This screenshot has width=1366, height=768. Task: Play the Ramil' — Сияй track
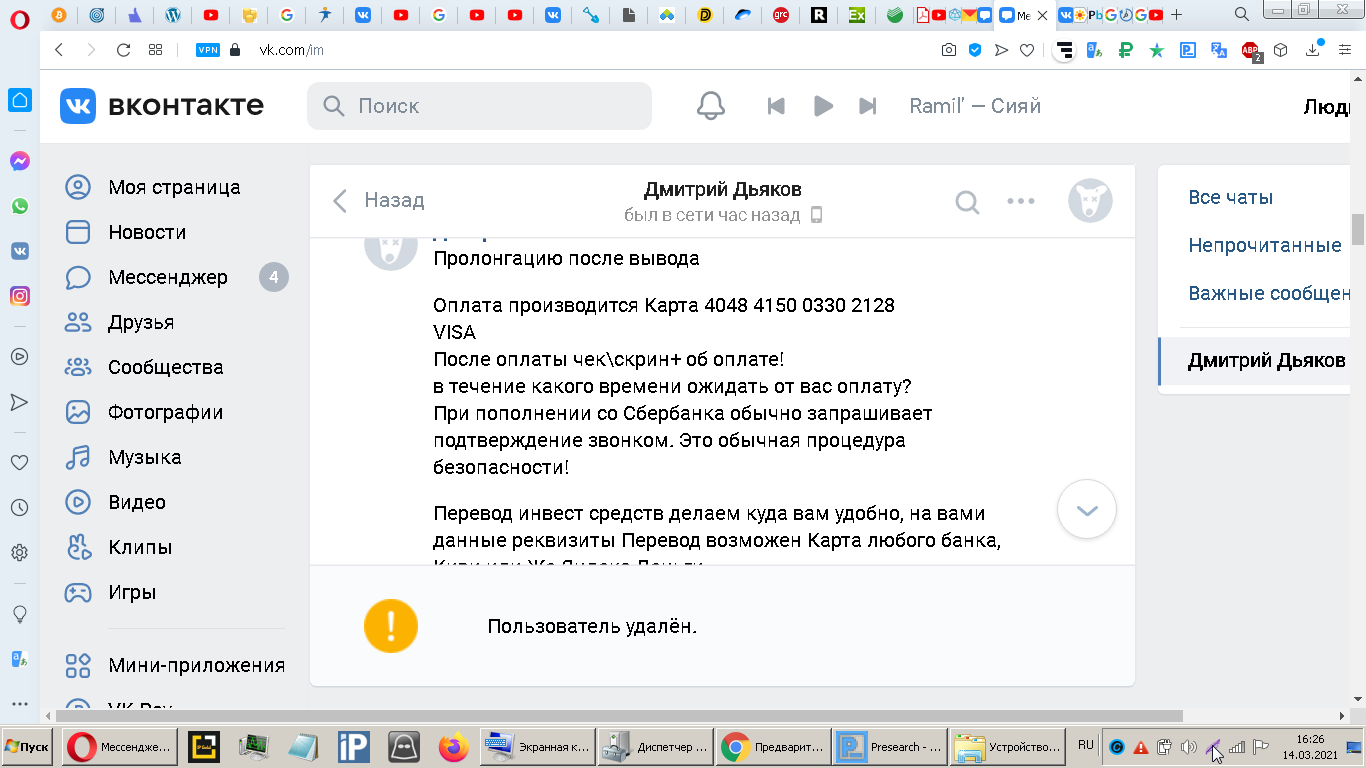pos(823,106)
